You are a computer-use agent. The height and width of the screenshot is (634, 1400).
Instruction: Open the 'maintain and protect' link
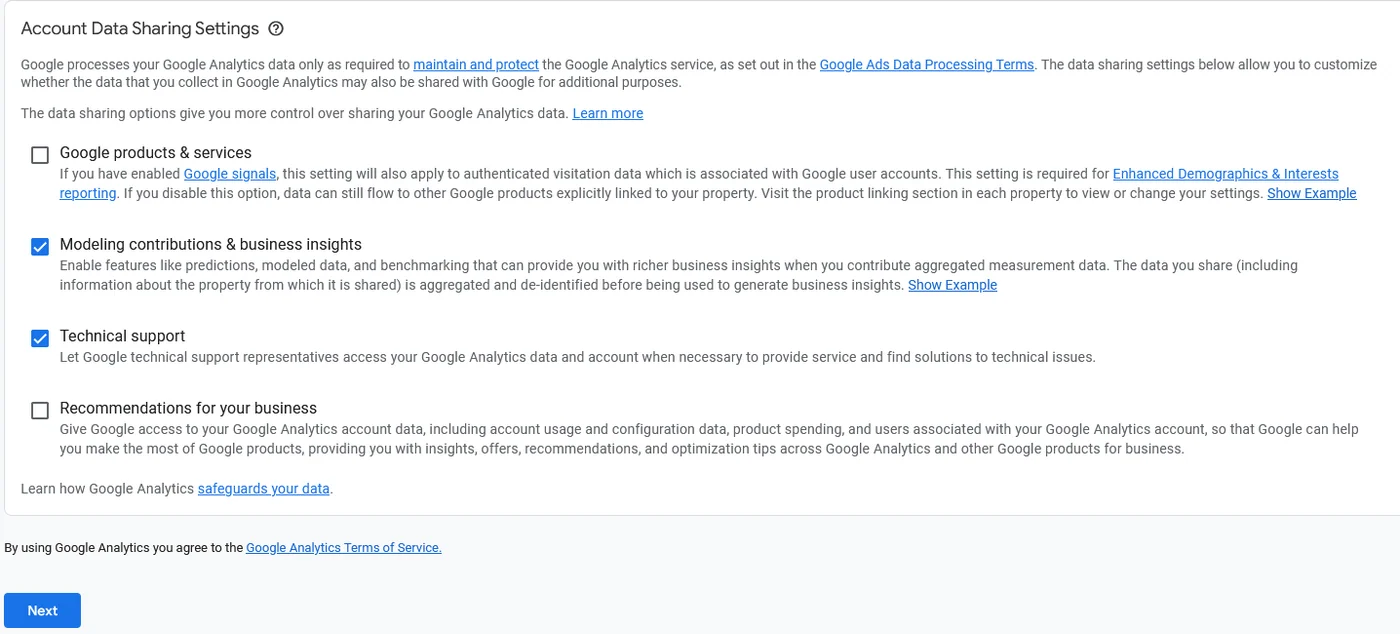(476, 64)
